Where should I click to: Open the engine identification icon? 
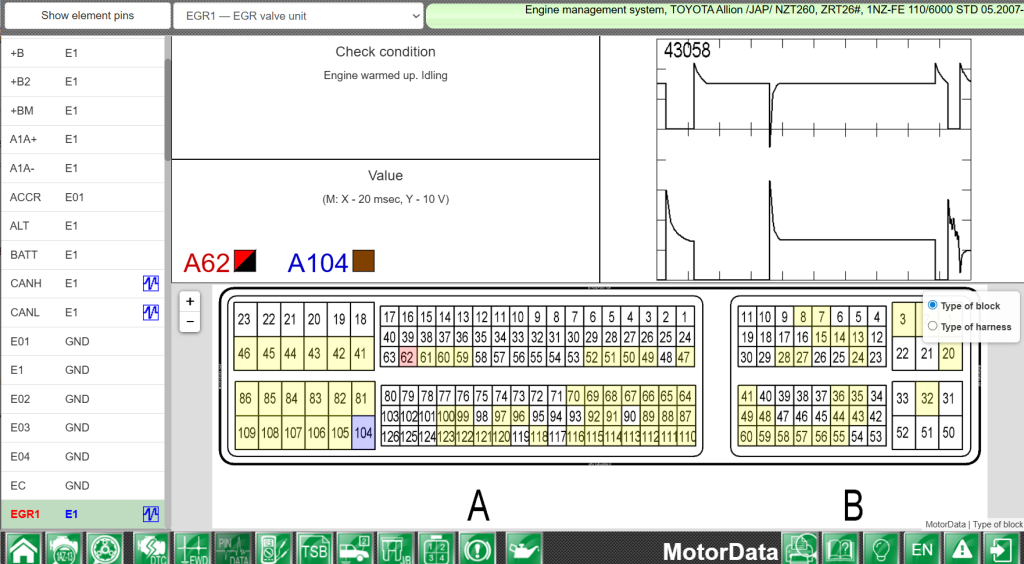[63, 548]
